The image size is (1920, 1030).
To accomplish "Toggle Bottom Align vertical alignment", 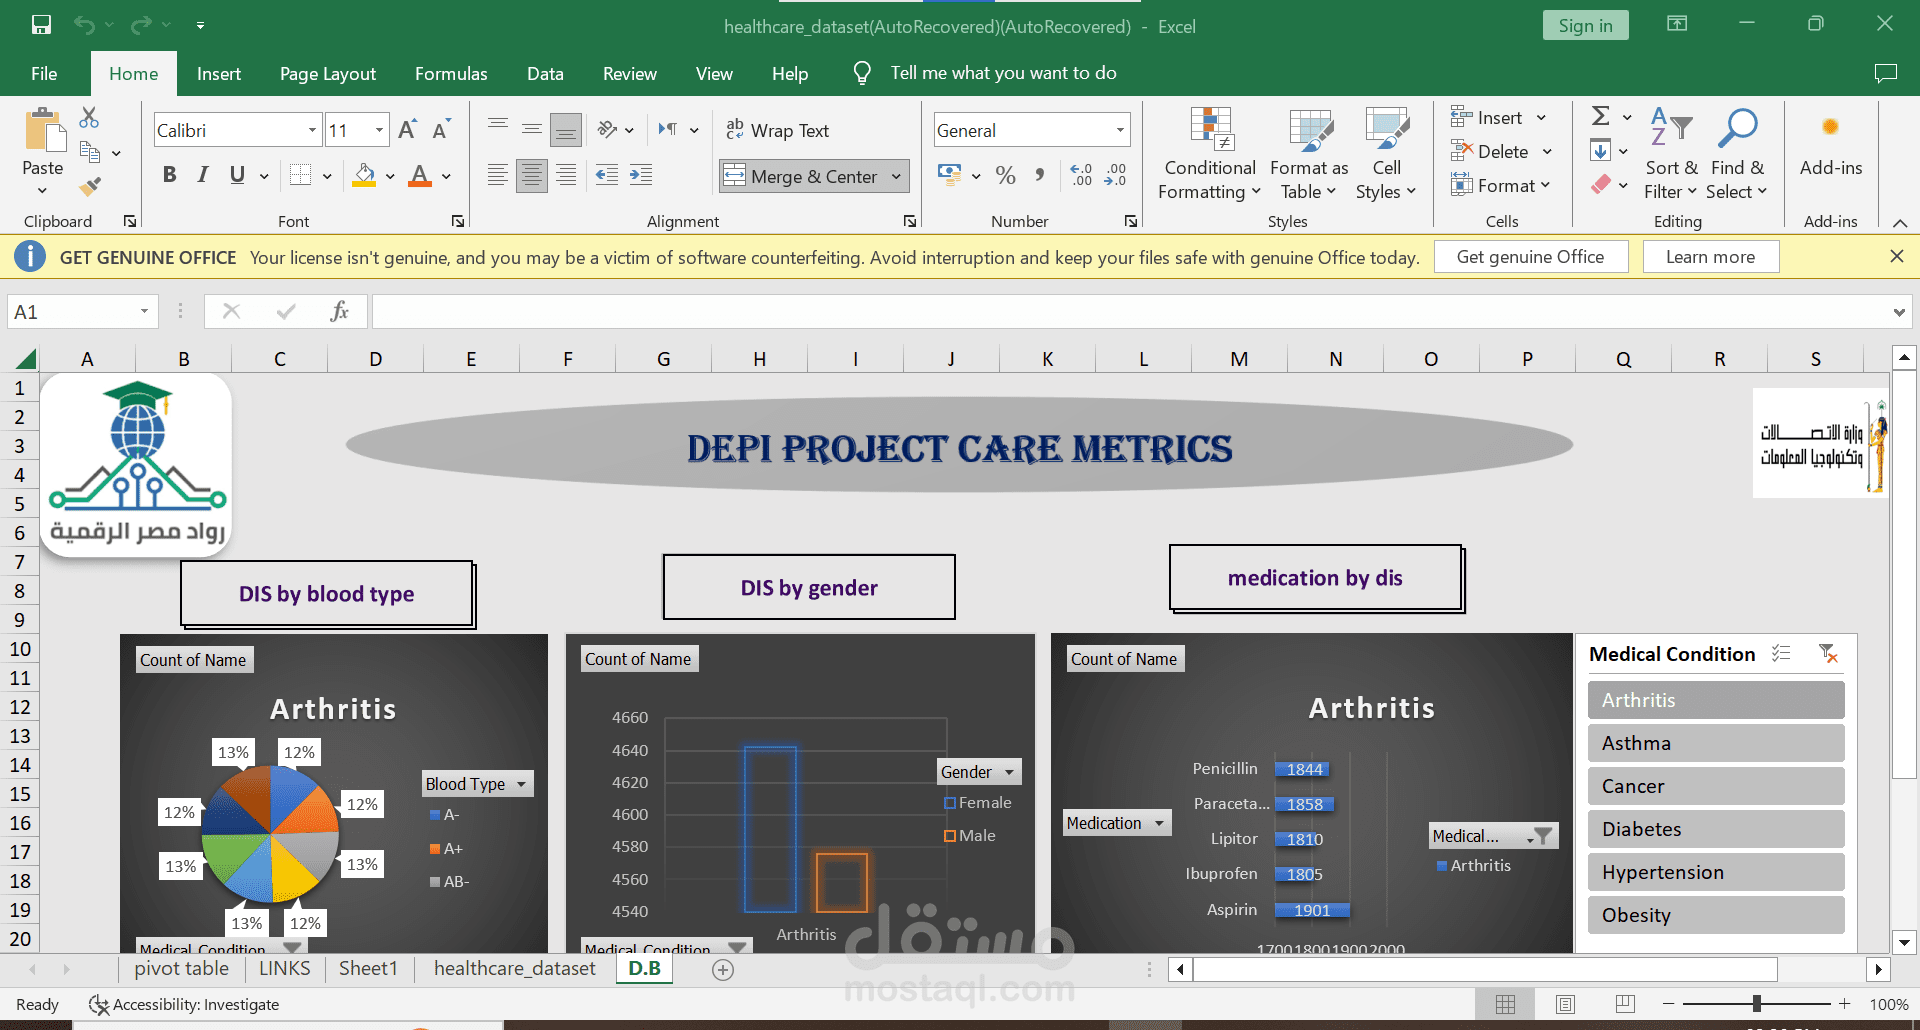I will click(566, 130).
